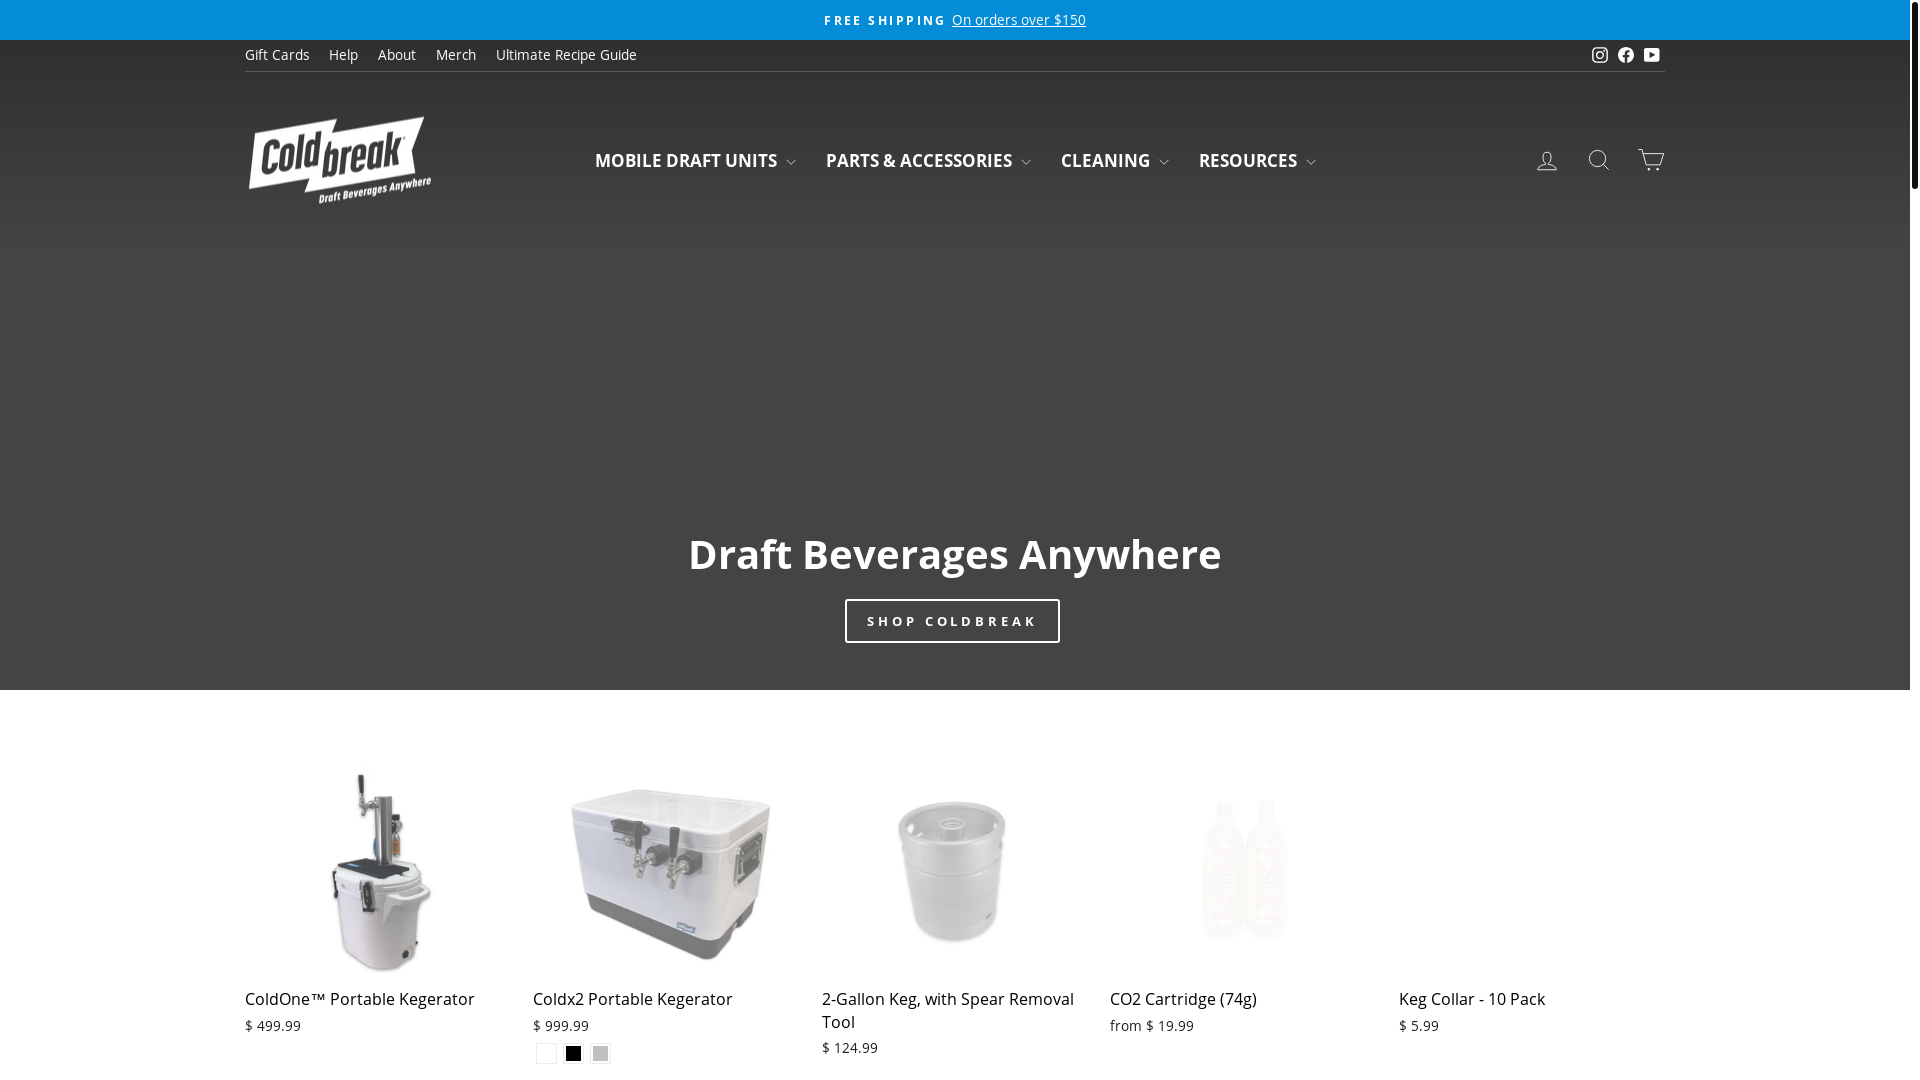Expand the Parts & Accessories menu
The width and height of the screenshot is (1920, 1080).
(x=928, y=161)
